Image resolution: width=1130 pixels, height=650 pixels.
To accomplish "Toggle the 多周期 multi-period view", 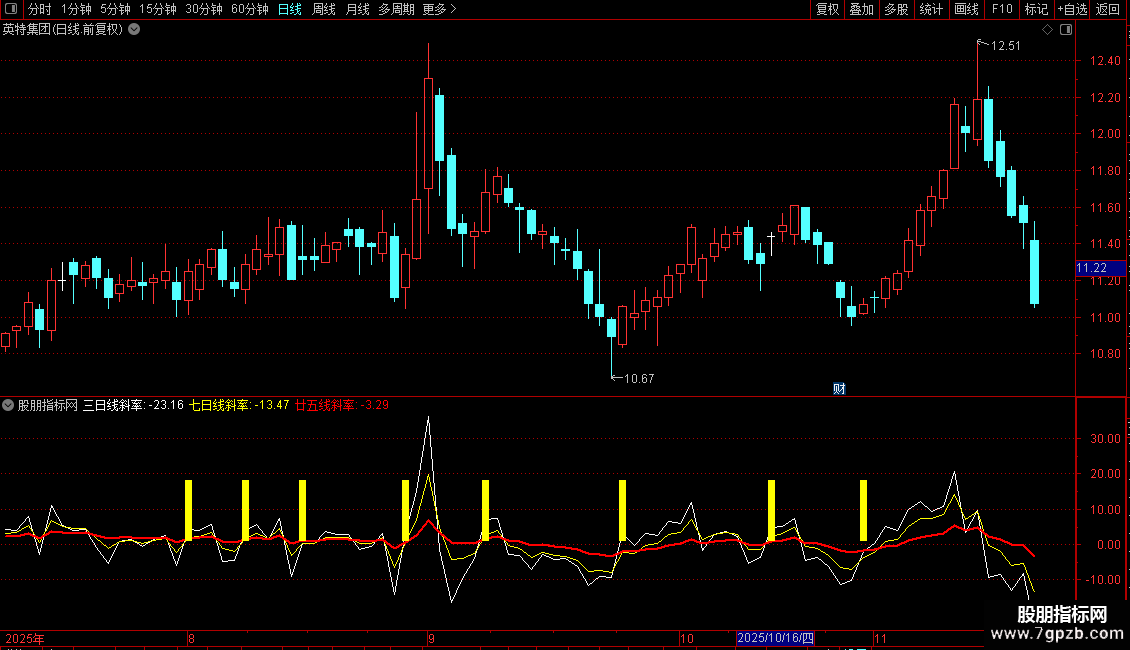I will [396, 9].
